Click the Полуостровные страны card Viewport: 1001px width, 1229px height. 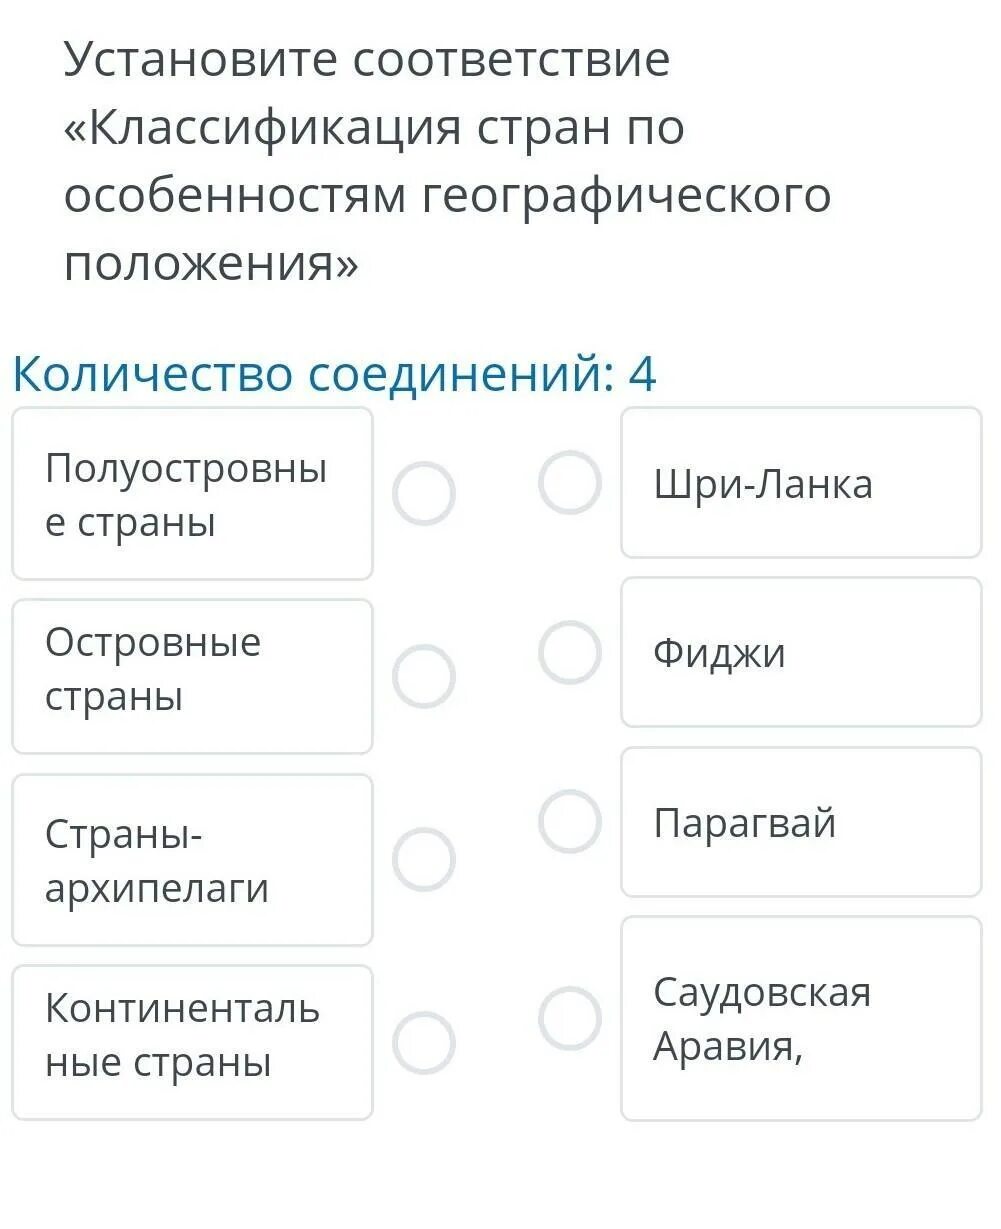(x=192, y=494)
